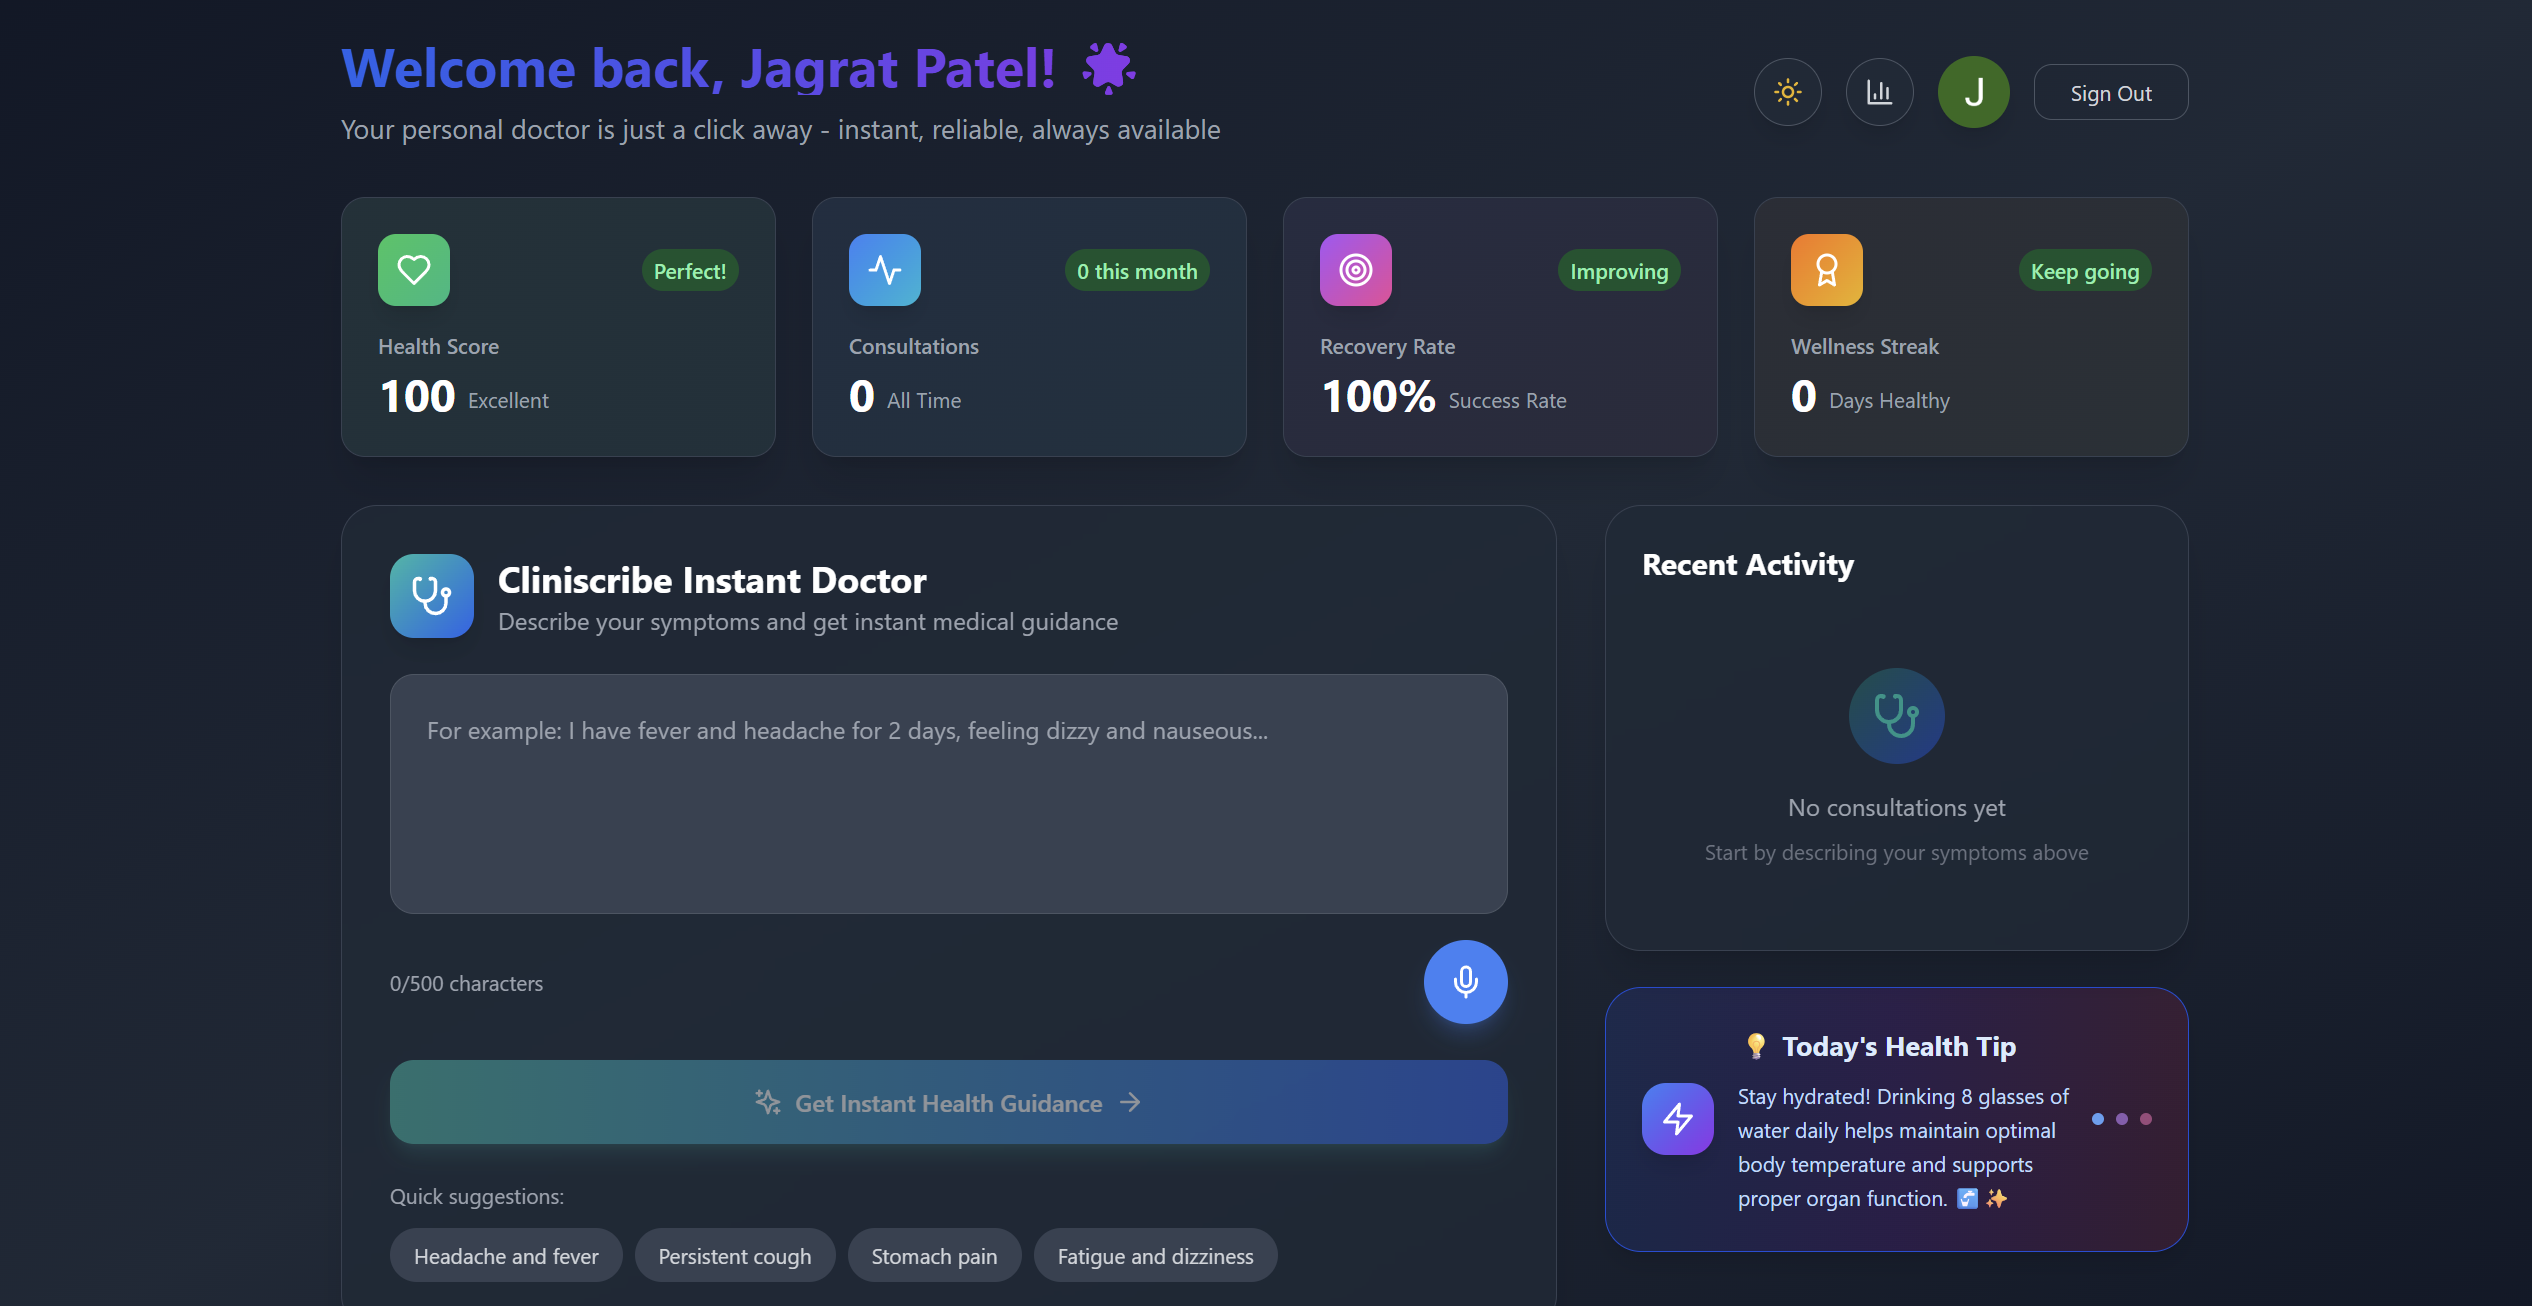The height and width of the screenshot is (1306, 2532).
Task: Click Get Instant Health Guidance button
Action: [x=948, y=1102]
